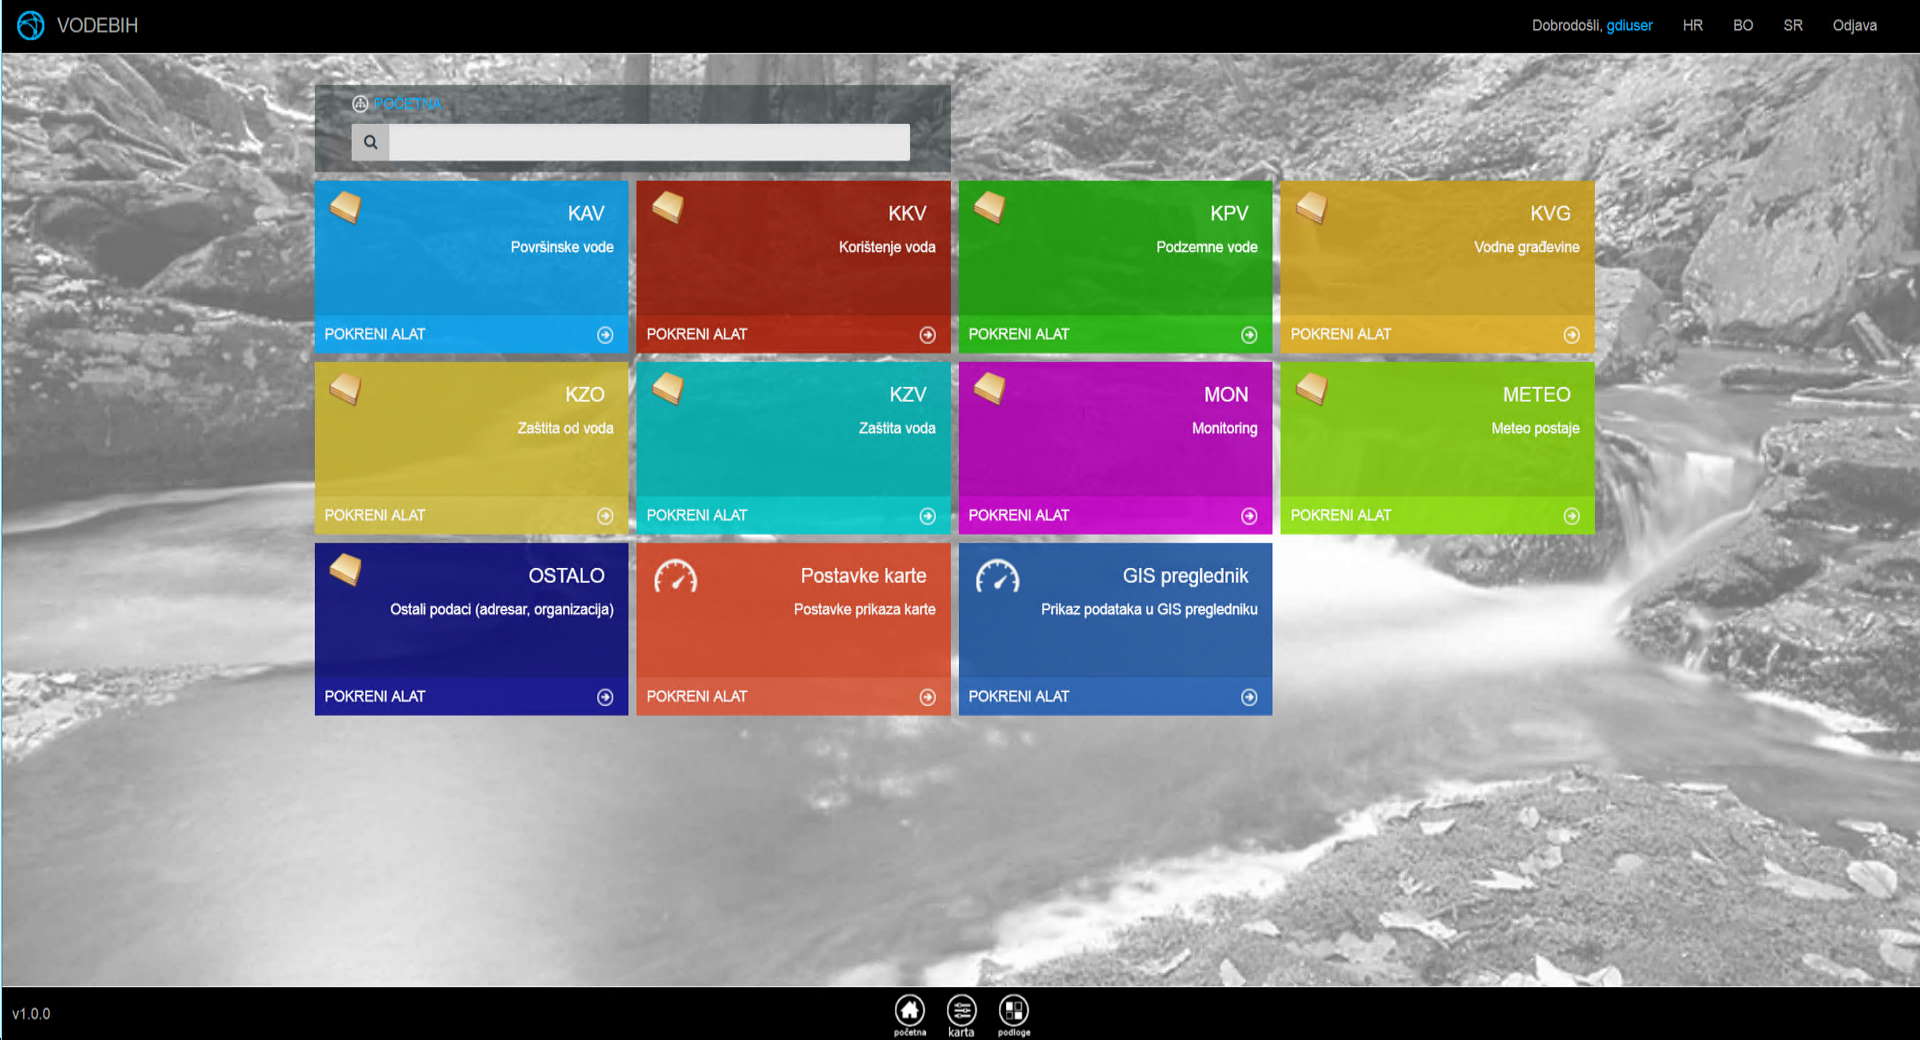Open the gdluser profile link
Viewport: 1920px width, 1040px height.
tap(1629, 26)
